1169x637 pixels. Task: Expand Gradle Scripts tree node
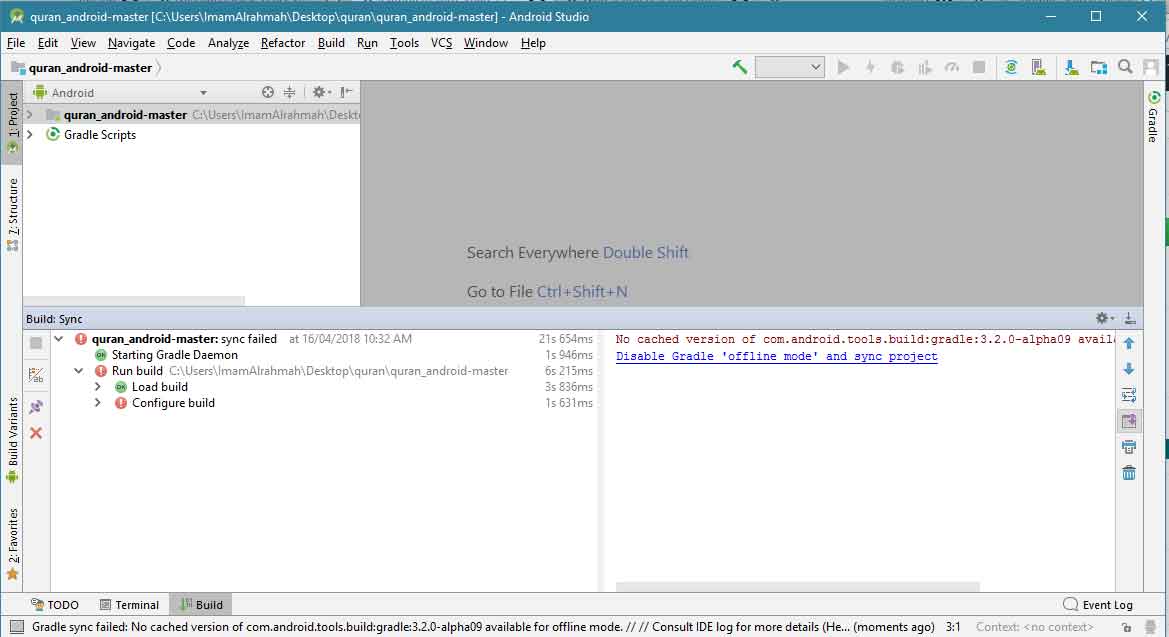pyautogui.click(x=30, y=135)
